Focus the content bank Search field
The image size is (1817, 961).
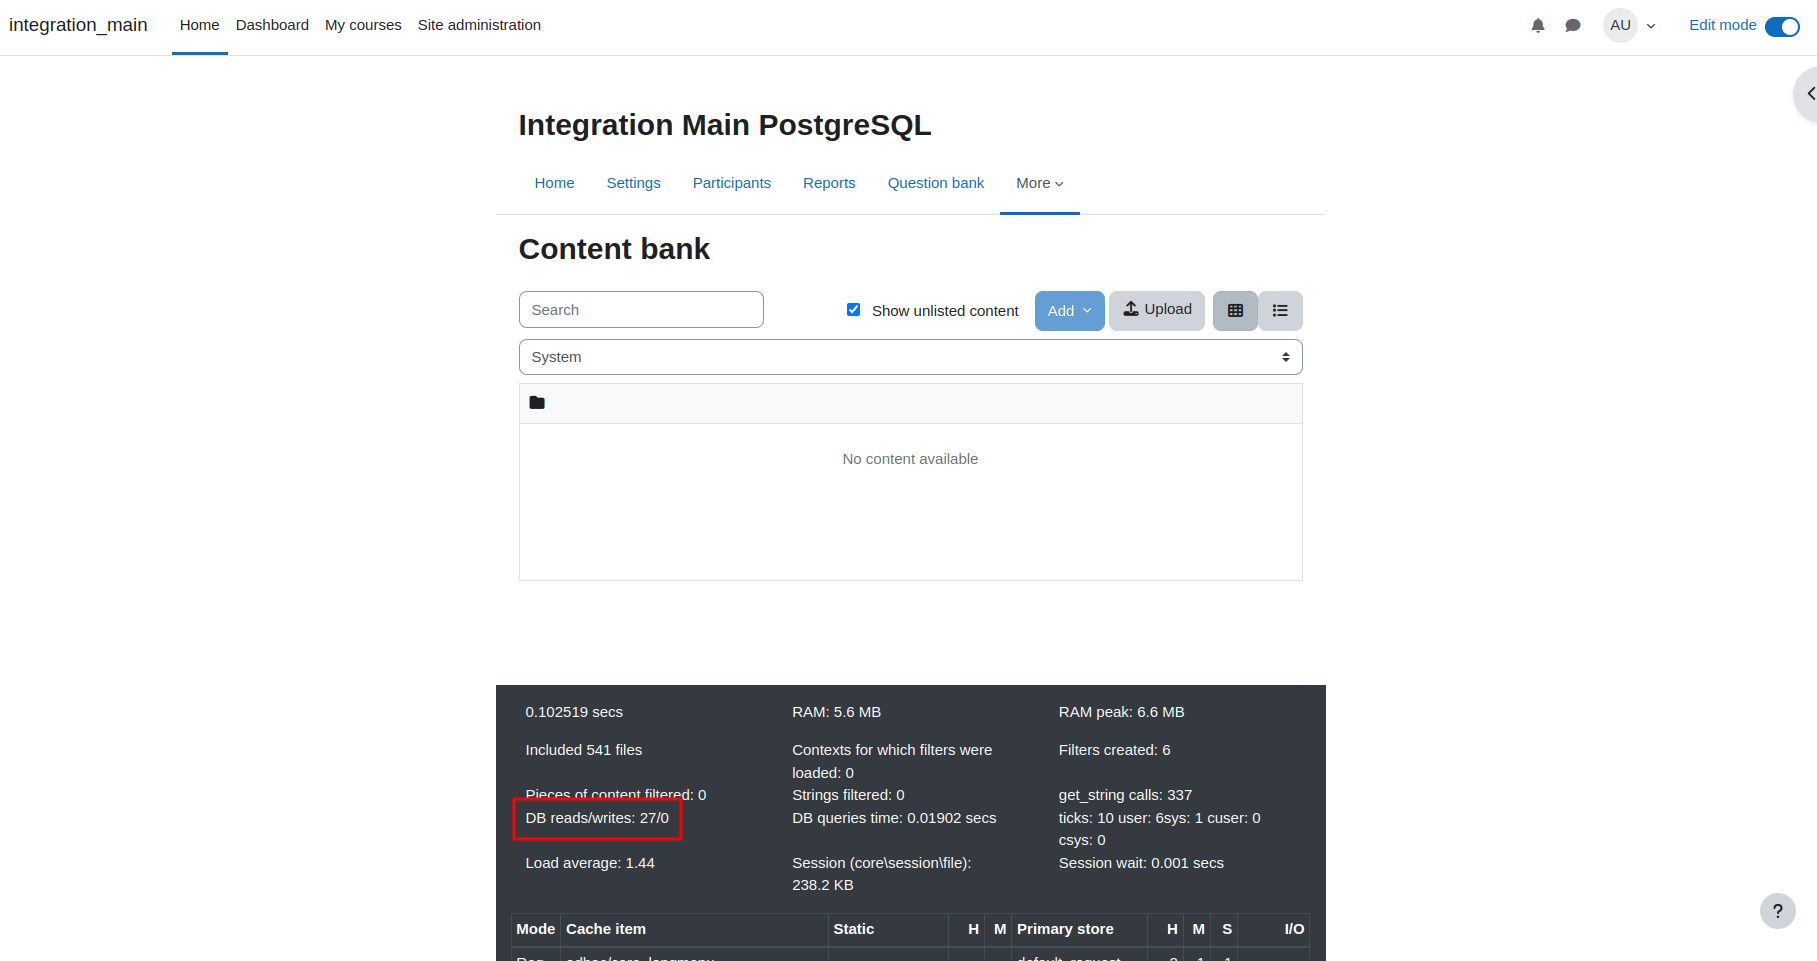[641, 310]
